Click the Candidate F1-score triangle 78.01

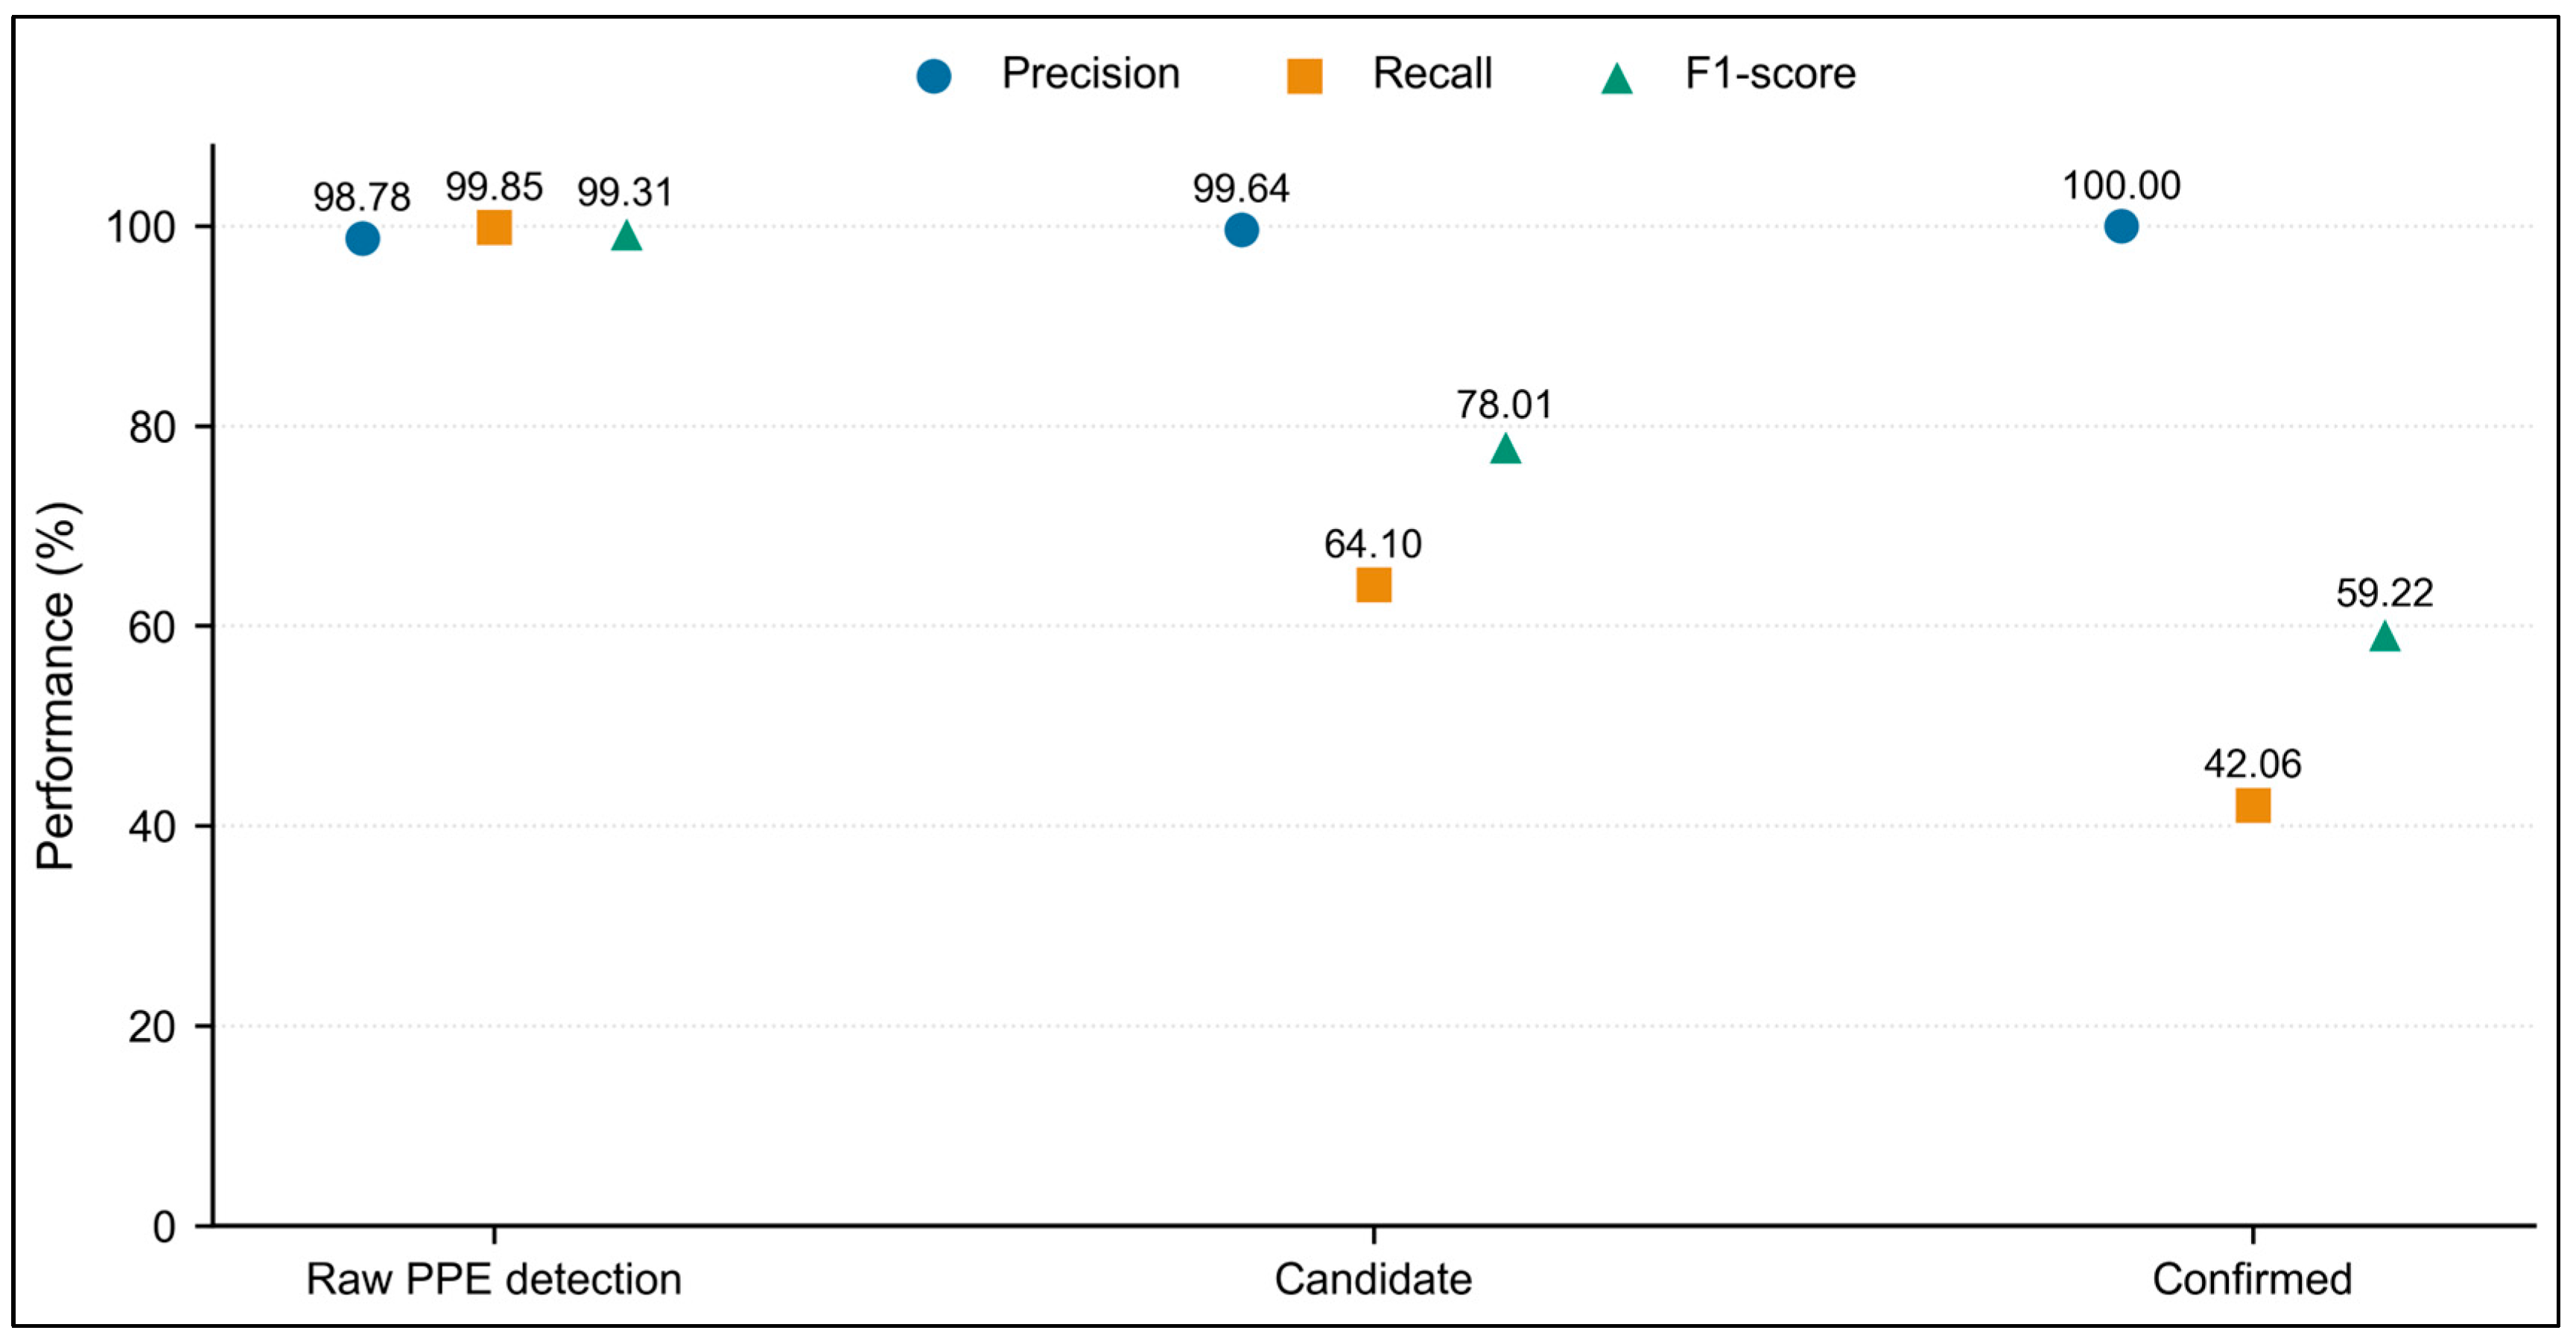click(x=1505, y=449)
